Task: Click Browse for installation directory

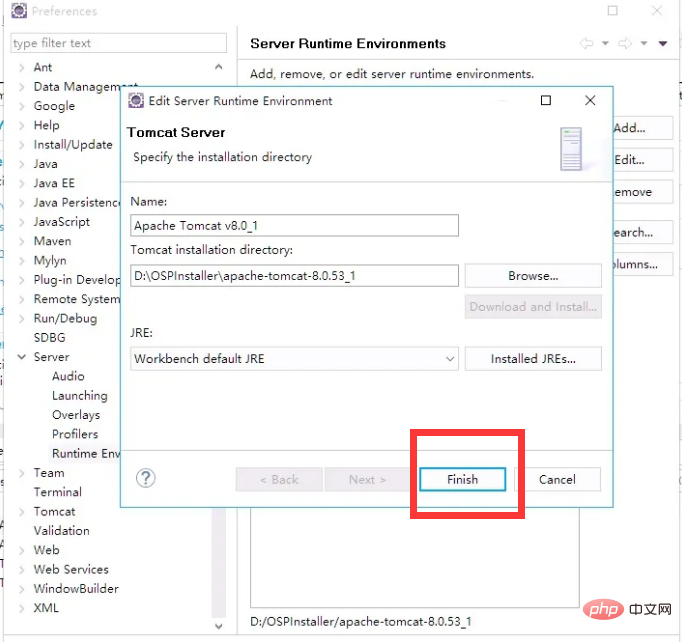Action: click(x=532, y=276)
